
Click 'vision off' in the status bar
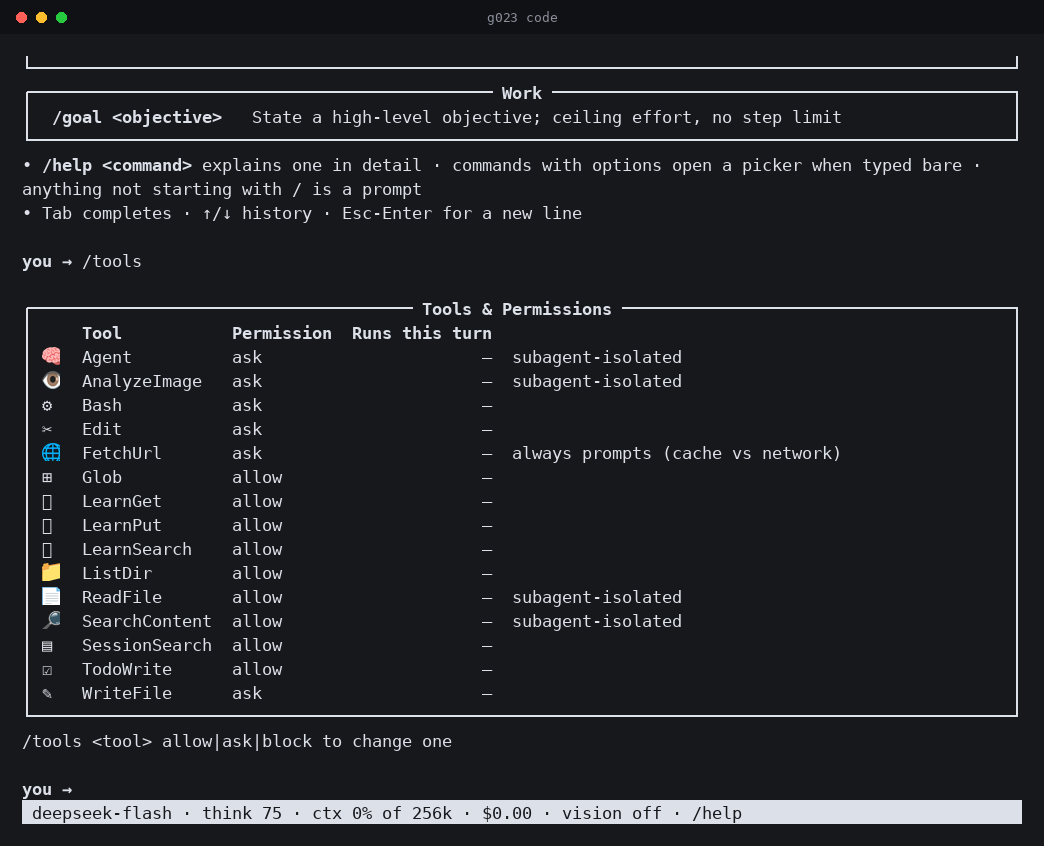click(x=612, y=813)
